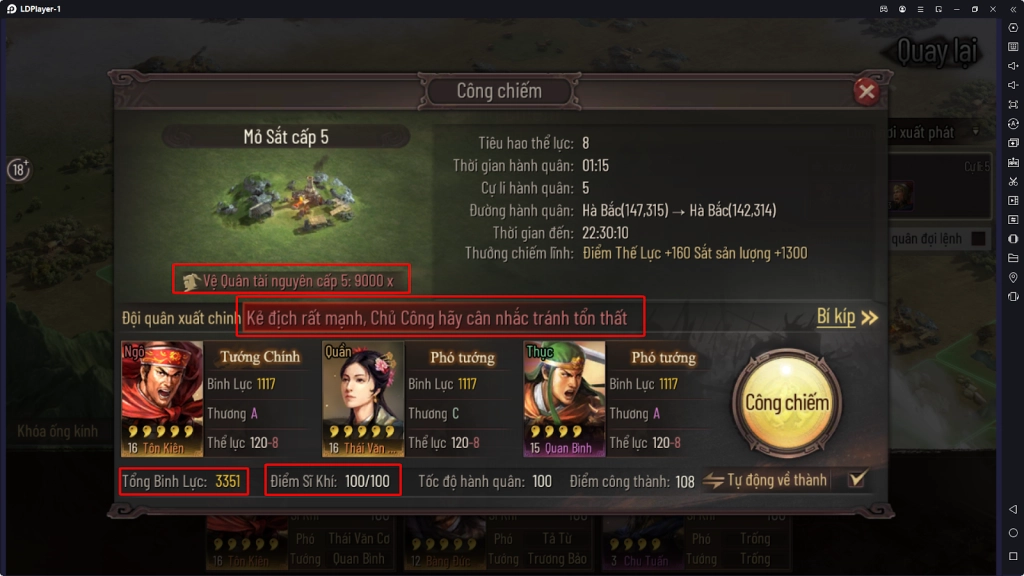Toggle the quân đợi lệnh checkbox
Screen dimensions: 1024x576
978,238
